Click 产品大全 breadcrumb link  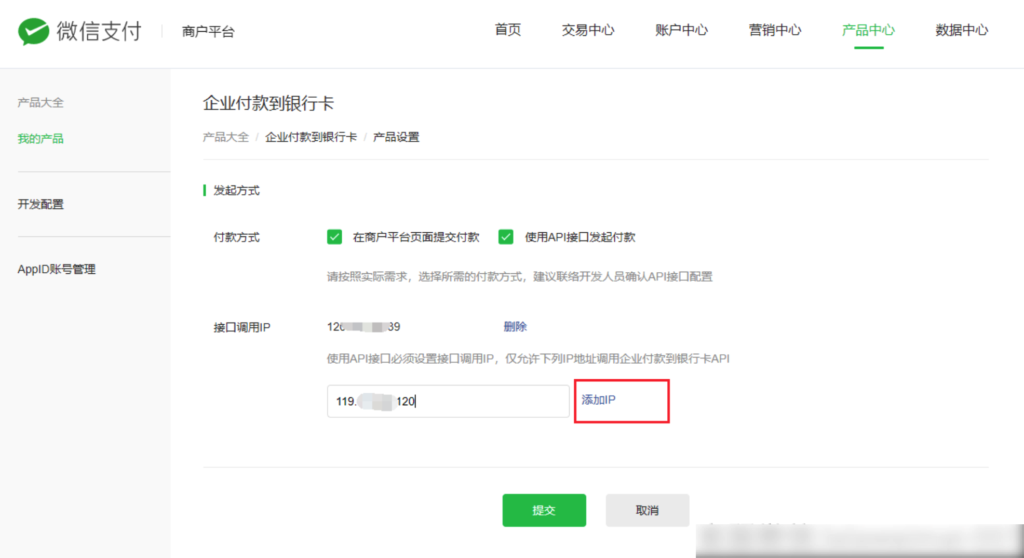pyautogui.click(x=226, y=137)
